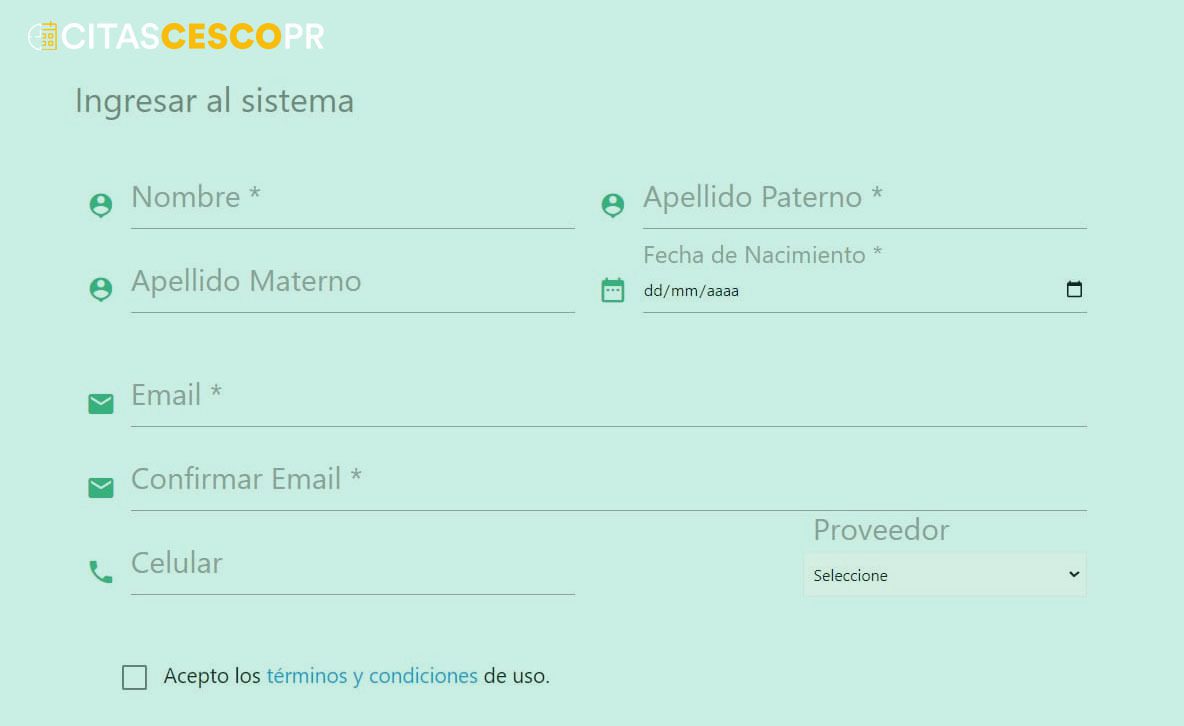The image size is (1184, 726).
Task: Click the phone icon next to Celular
Action: [100, 571]
